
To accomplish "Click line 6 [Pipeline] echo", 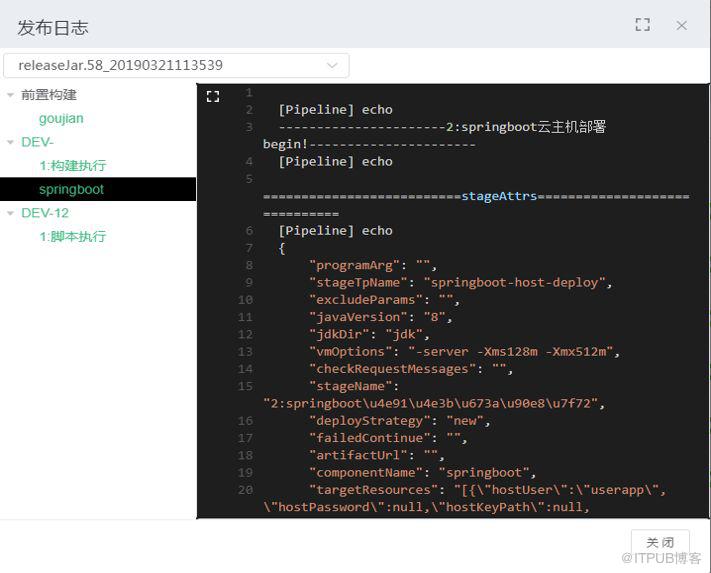I will tap(336, 231).
